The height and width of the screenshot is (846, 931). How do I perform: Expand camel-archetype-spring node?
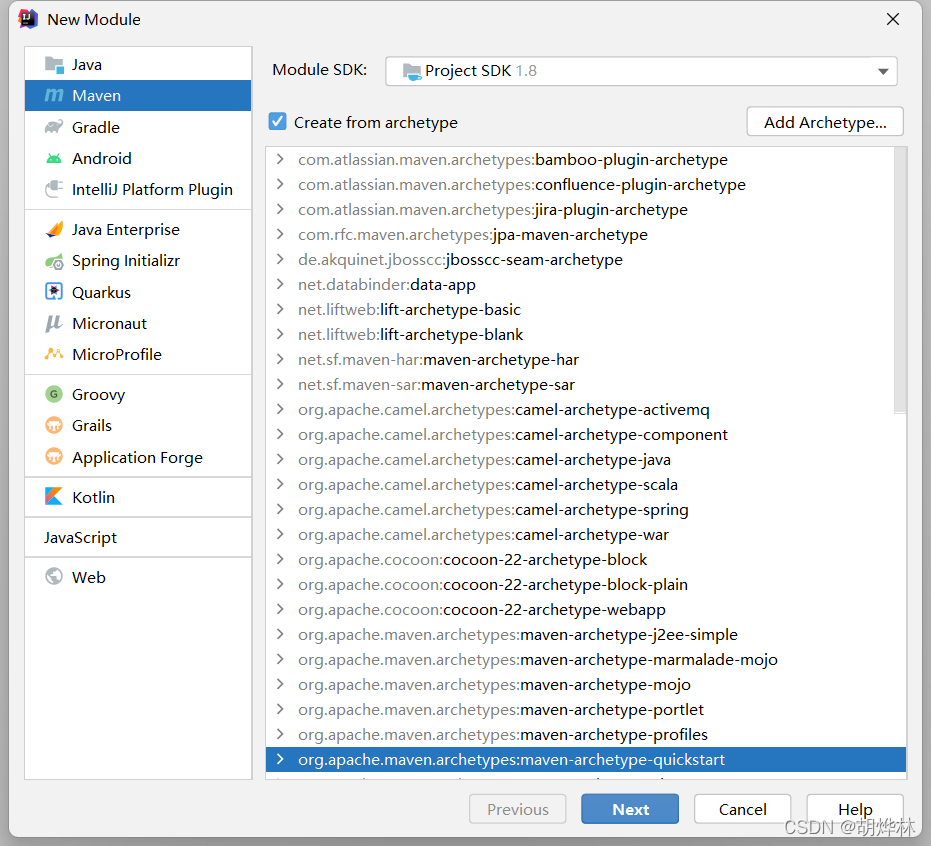280,509
